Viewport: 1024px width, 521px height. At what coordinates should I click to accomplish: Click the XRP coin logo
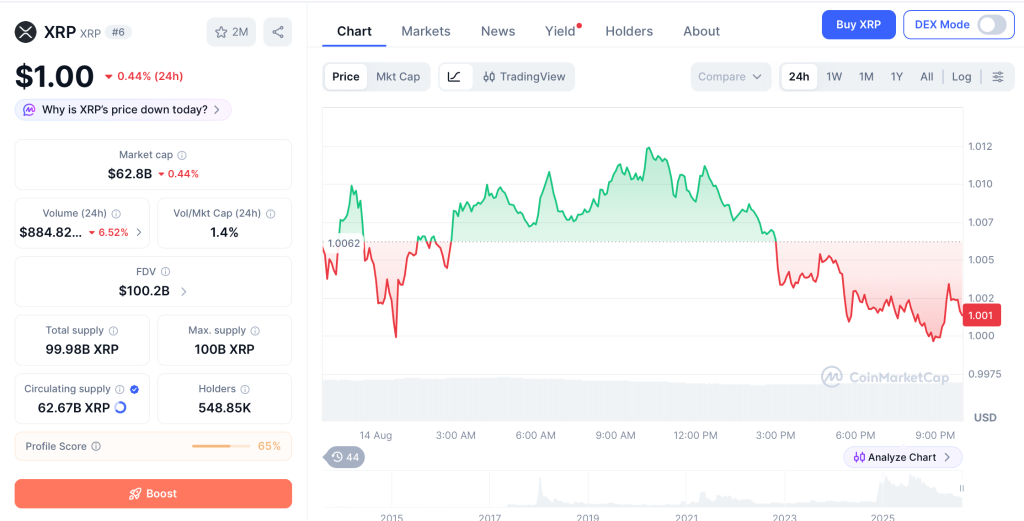(x=26, y=32)
